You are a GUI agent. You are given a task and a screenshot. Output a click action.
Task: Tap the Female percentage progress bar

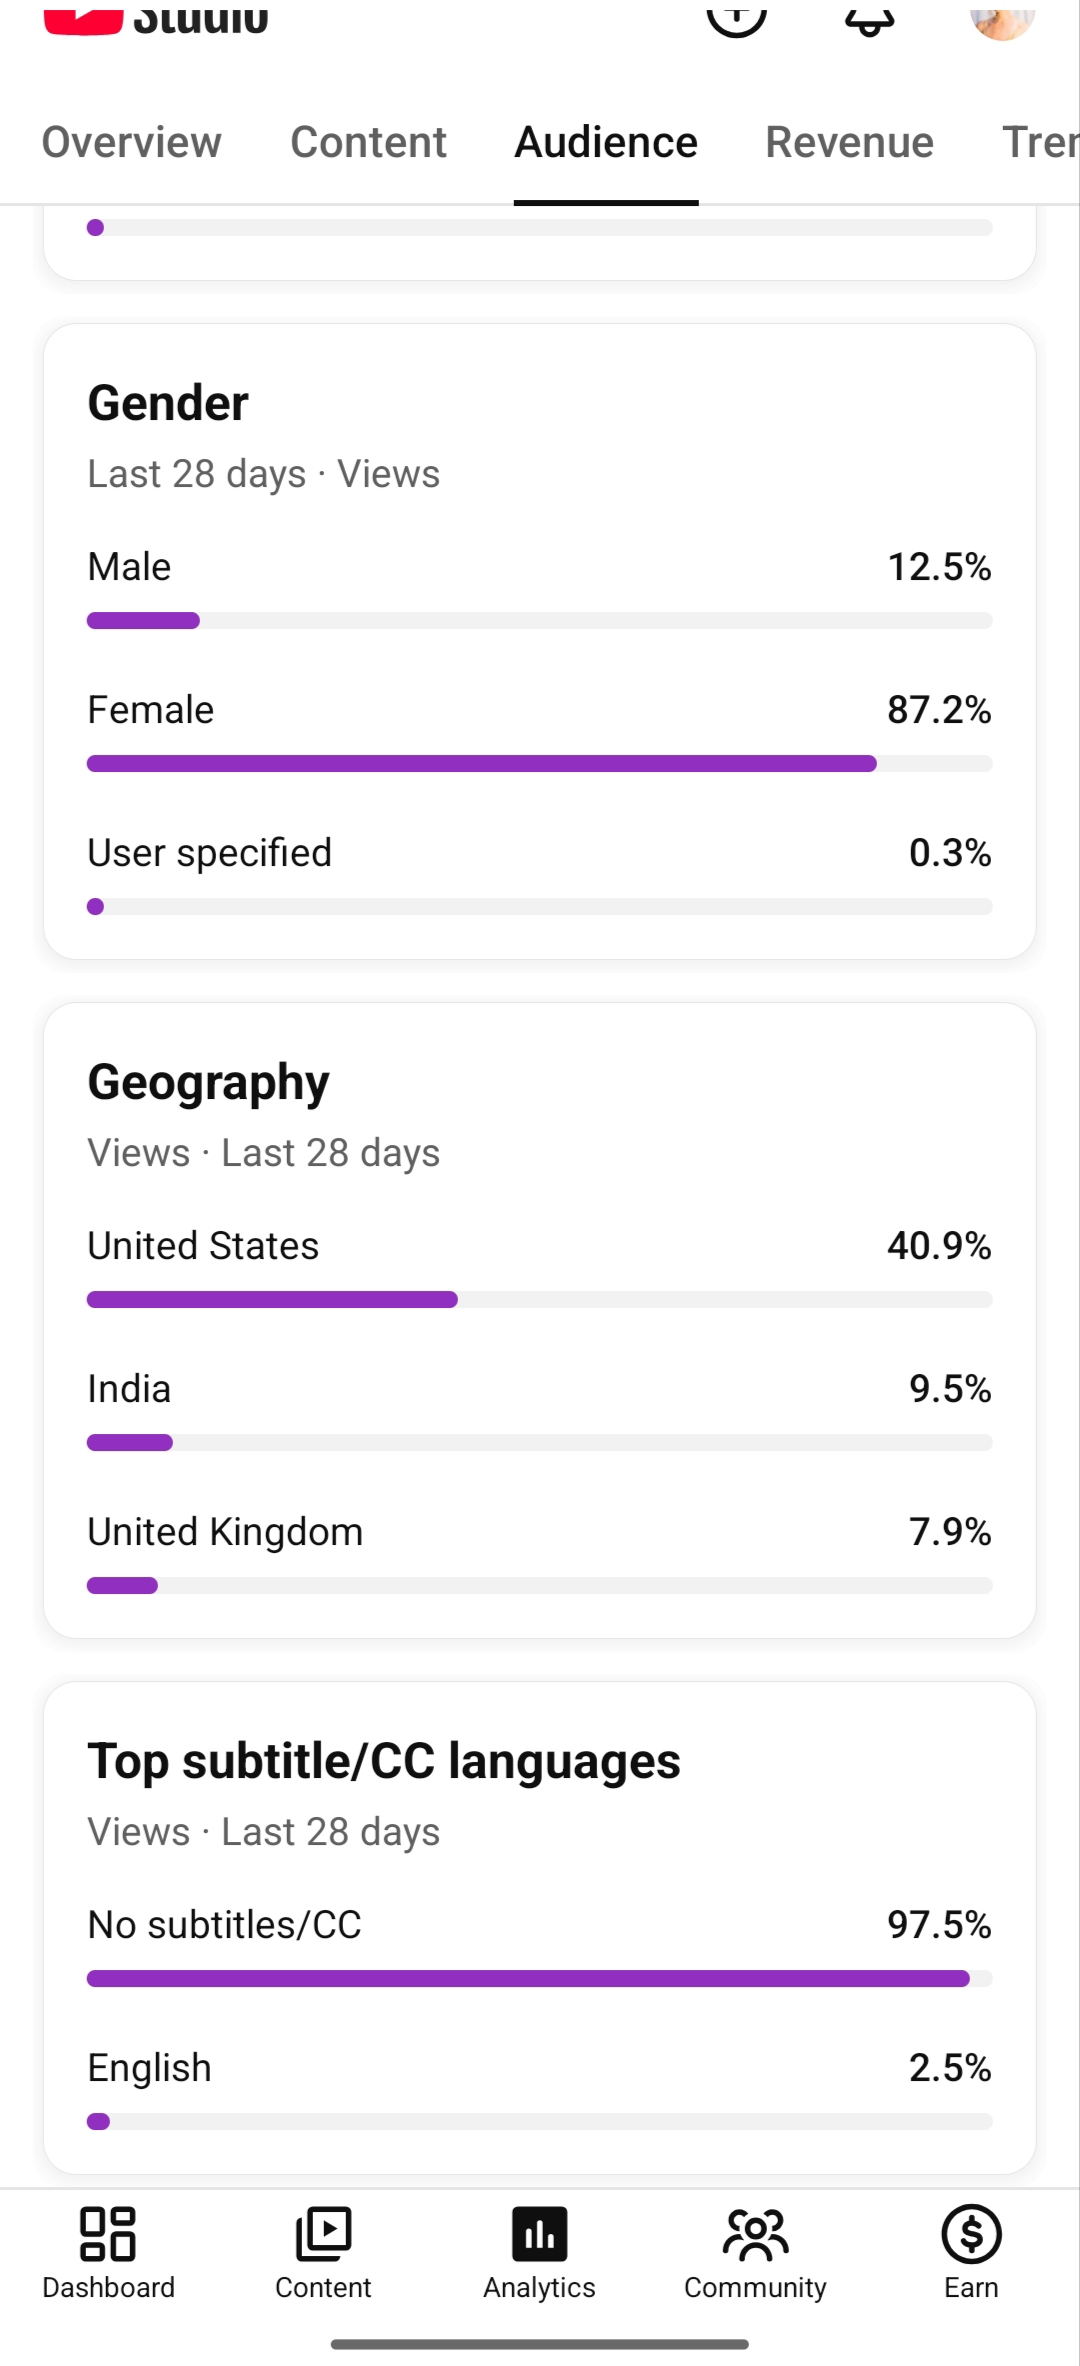point(540,764)
